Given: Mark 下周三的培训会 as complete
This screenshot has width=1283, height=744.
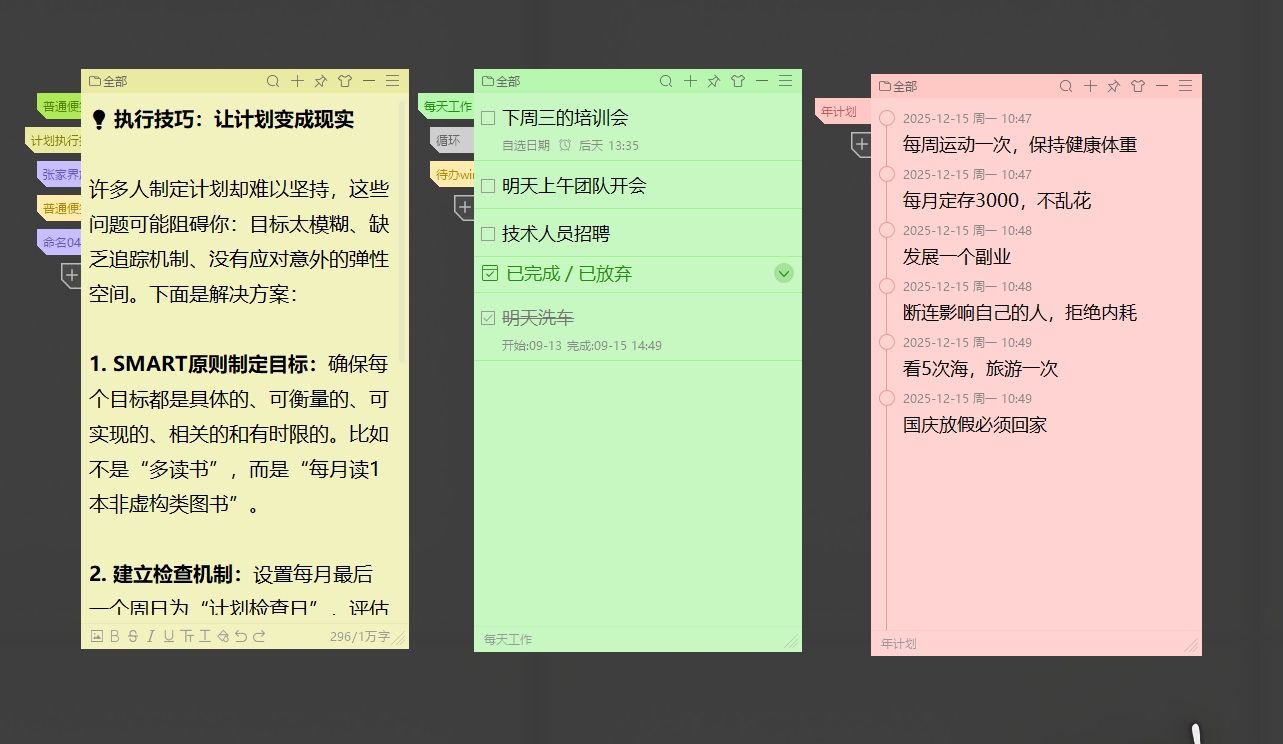Looking at the screenshot, I should 487,117.
